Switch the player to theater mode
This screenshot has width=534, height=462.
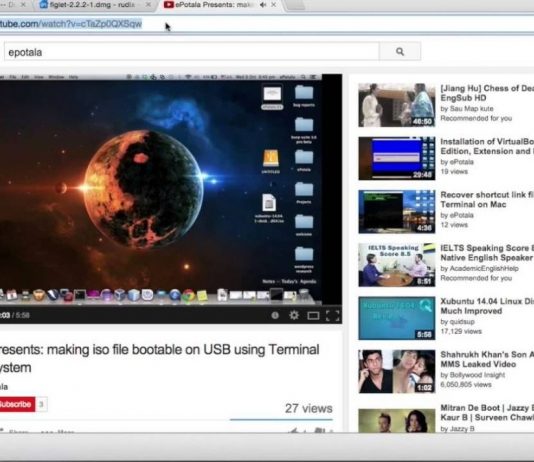[313, 316]
